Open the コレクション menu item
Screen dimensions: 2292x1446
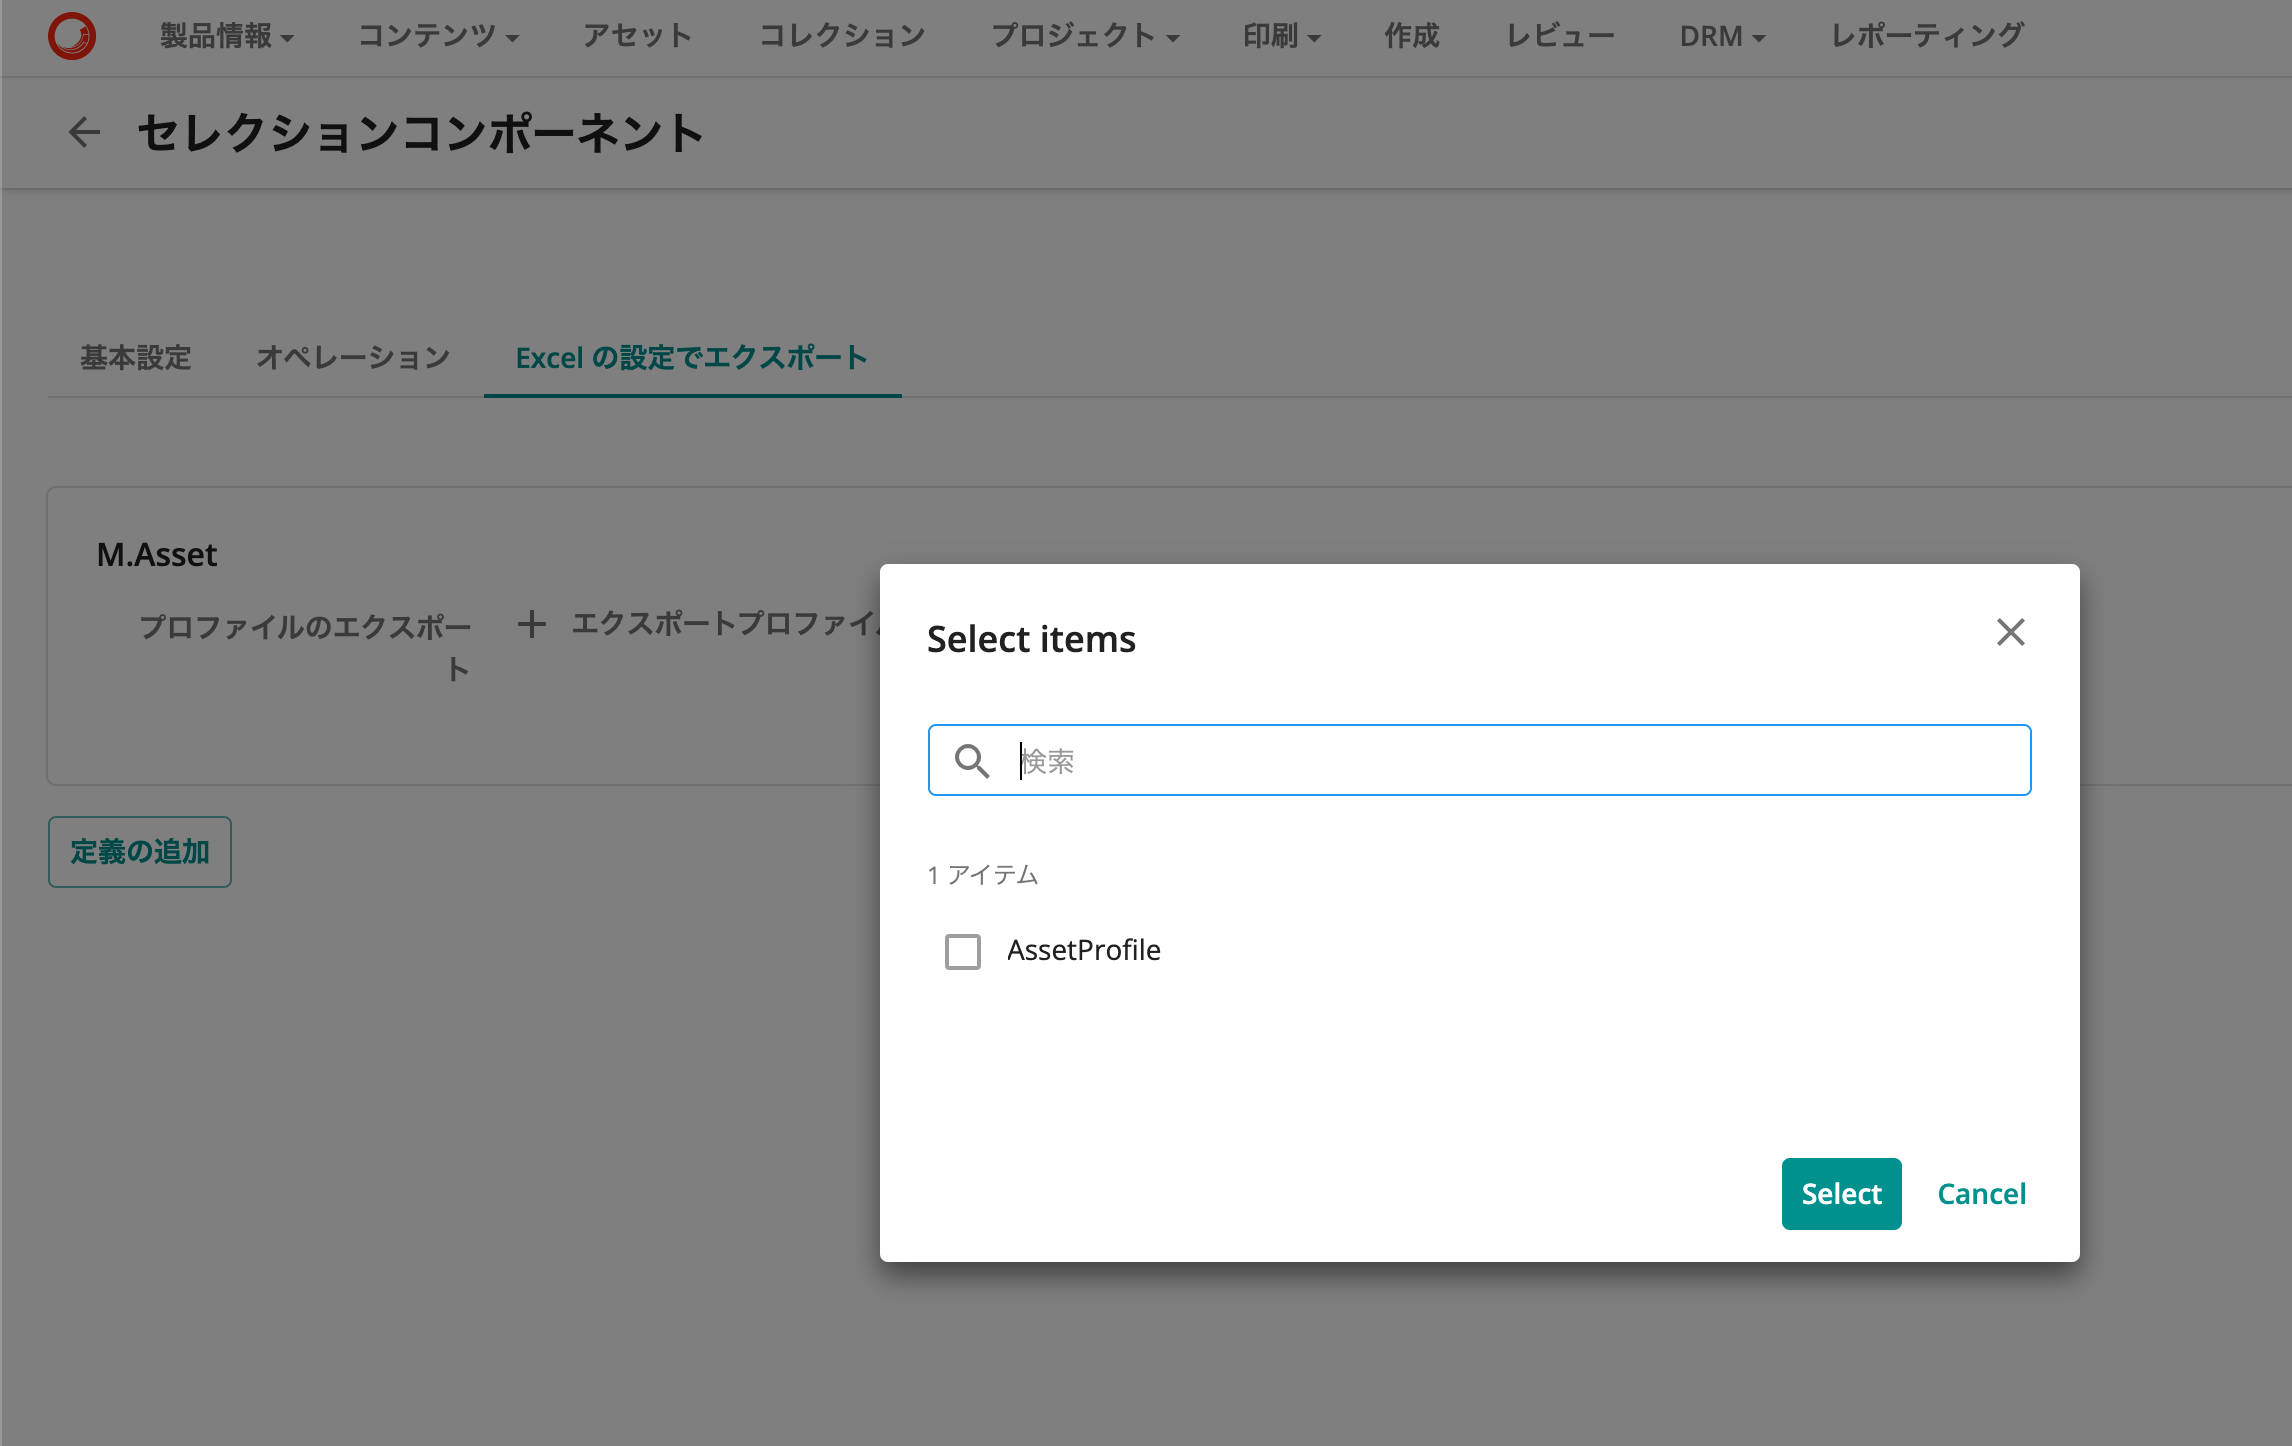842,36
